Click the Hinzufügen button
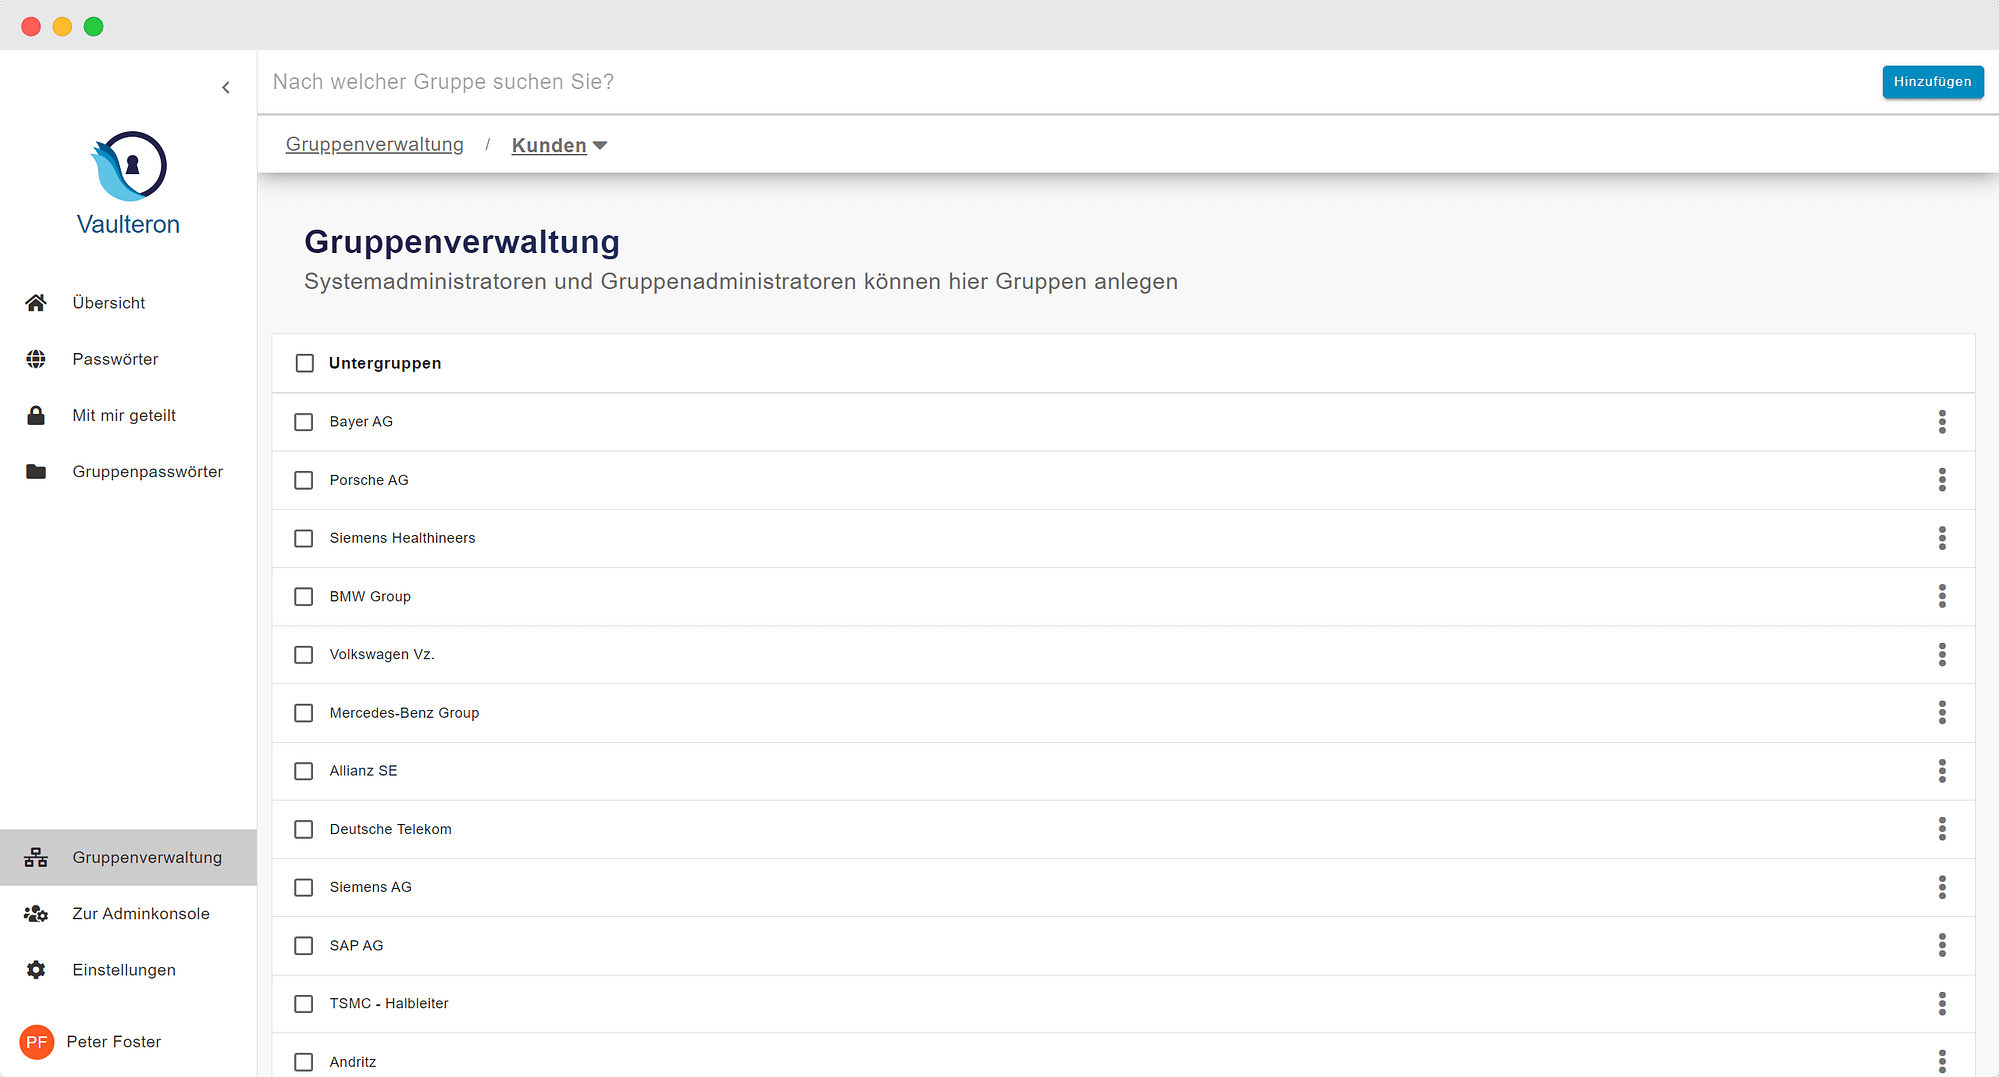 (1932, 82)
